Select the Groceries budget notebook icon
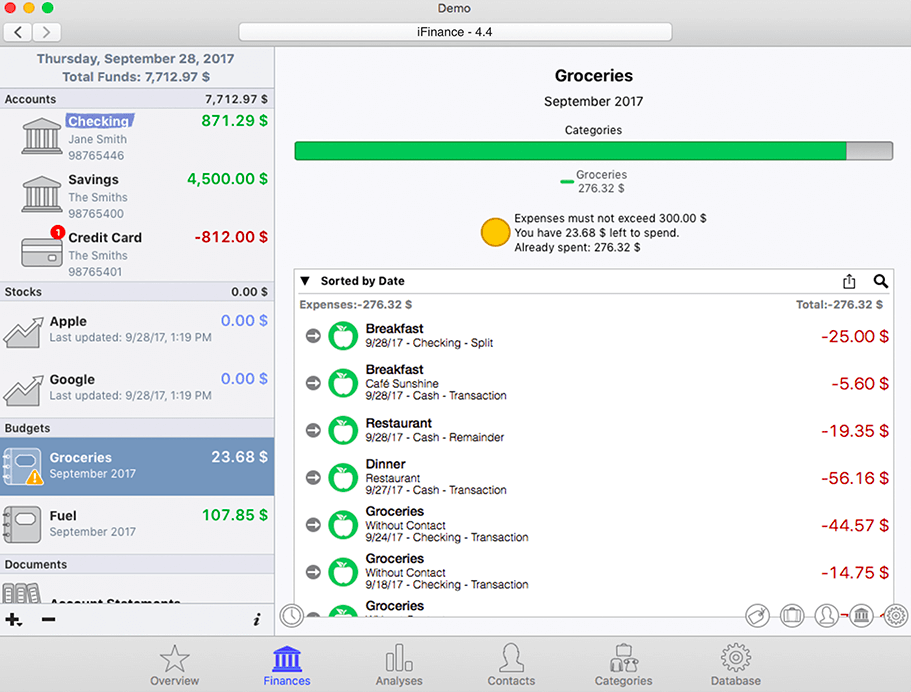 [22, 466]
